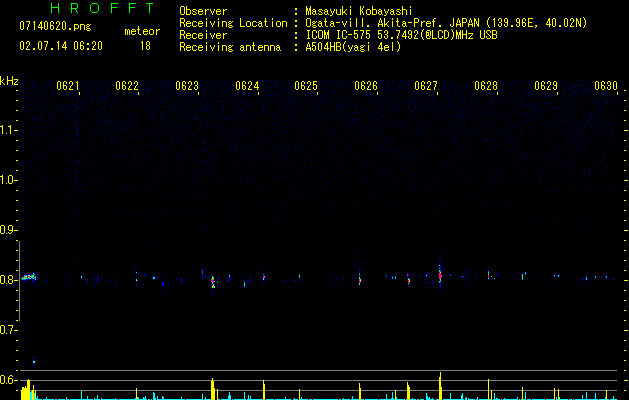Click the ICOM IC-575 receiver value
Screen dimensions: 629x400
pyautogui.click(x=402, y=35)
